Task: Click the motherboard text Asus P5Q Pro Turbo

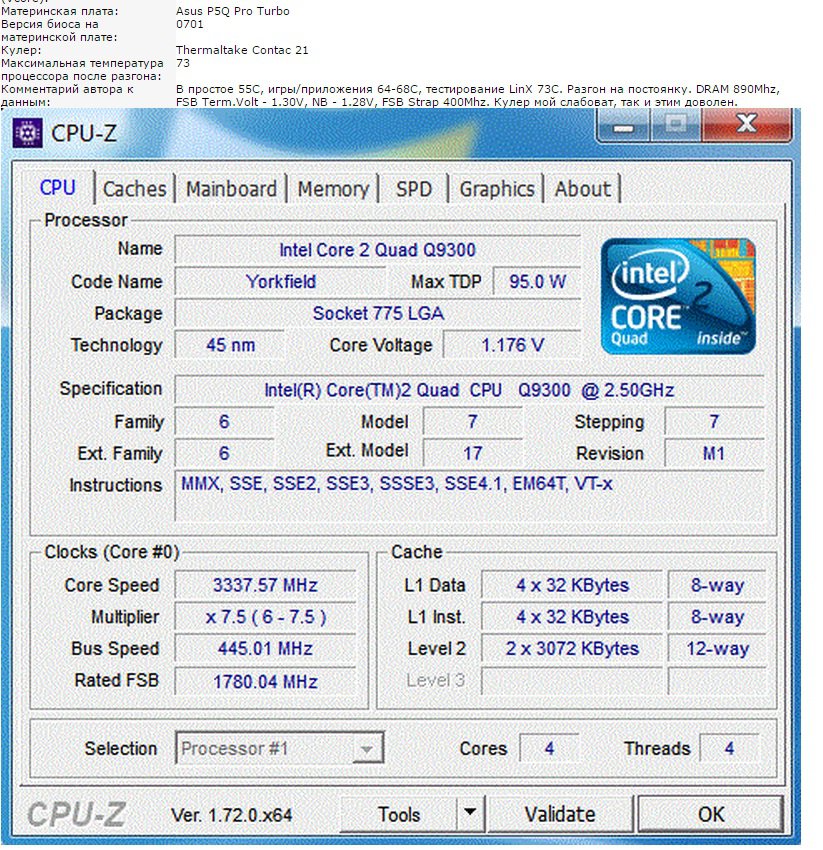Action: click(233, 11)
